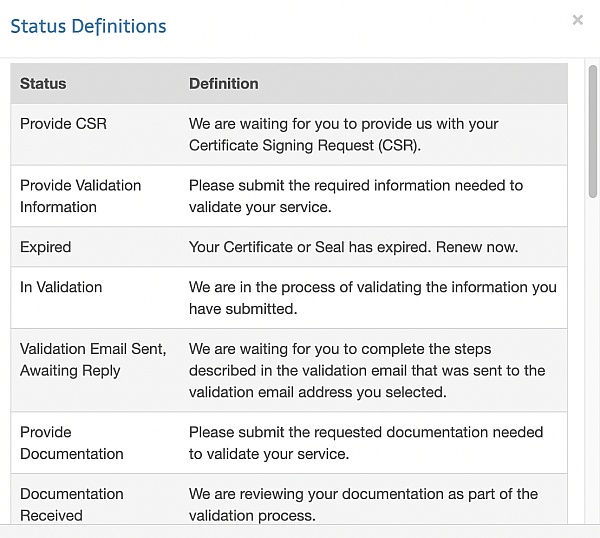Select the Provide Documentation status cell
Image resolution: width=600 pixels, height=538 pixels.
pos(72,443)
